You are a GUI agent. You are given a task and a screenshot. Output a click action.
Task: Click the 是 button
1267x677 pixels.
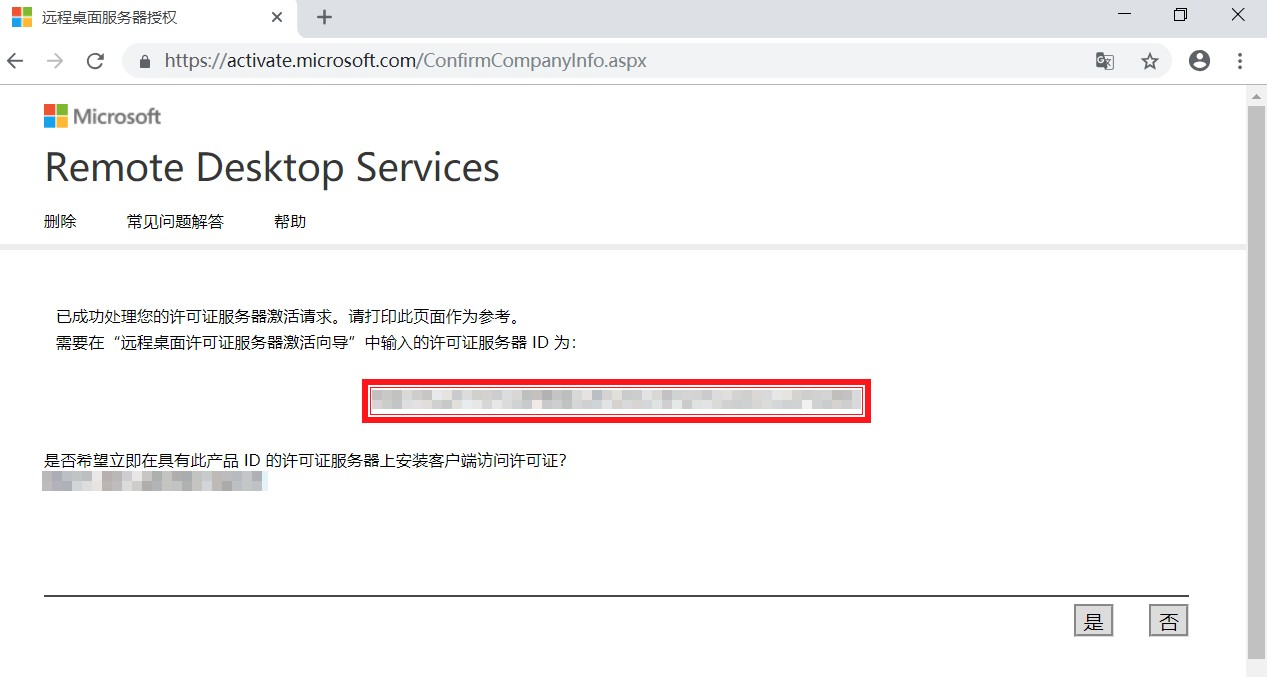[x=1093, y=621]
